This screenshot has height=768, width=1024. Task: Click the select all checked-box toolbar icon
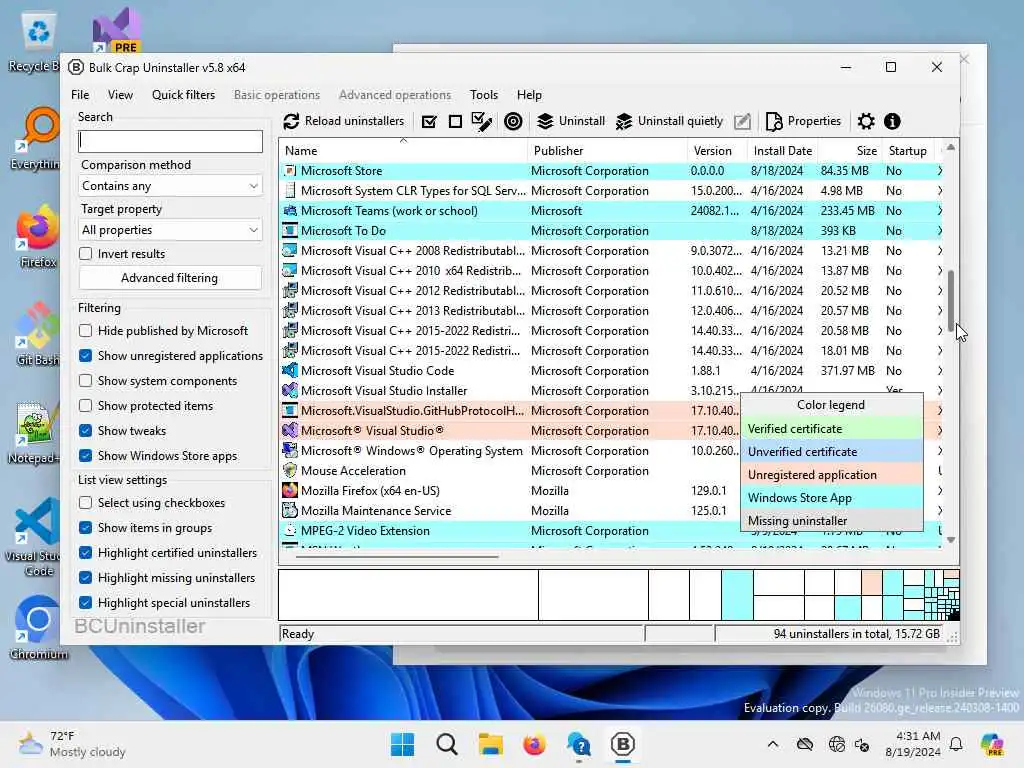(x=429, y=121)
